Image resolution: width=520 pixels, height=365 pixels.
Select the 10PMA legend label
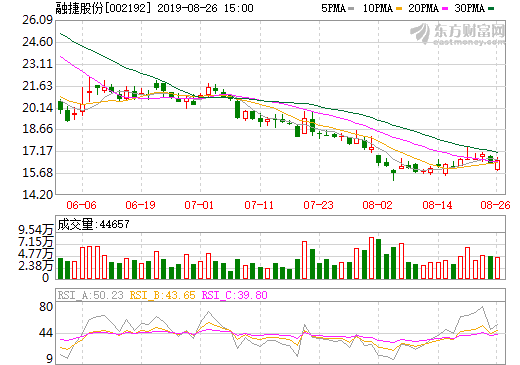point(378,8)
